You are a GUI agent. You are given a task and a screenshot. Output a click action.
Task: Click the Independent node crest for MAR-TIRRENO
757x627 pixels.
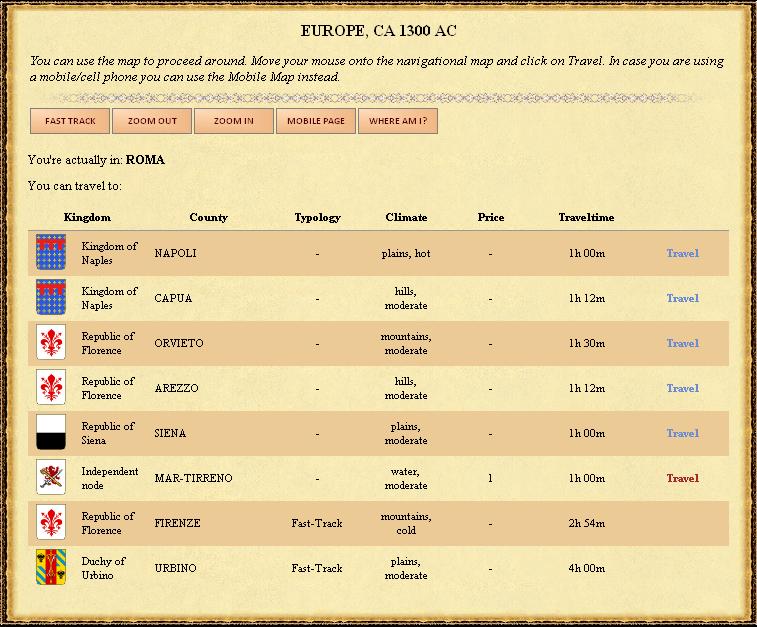[x=51, y=478]
